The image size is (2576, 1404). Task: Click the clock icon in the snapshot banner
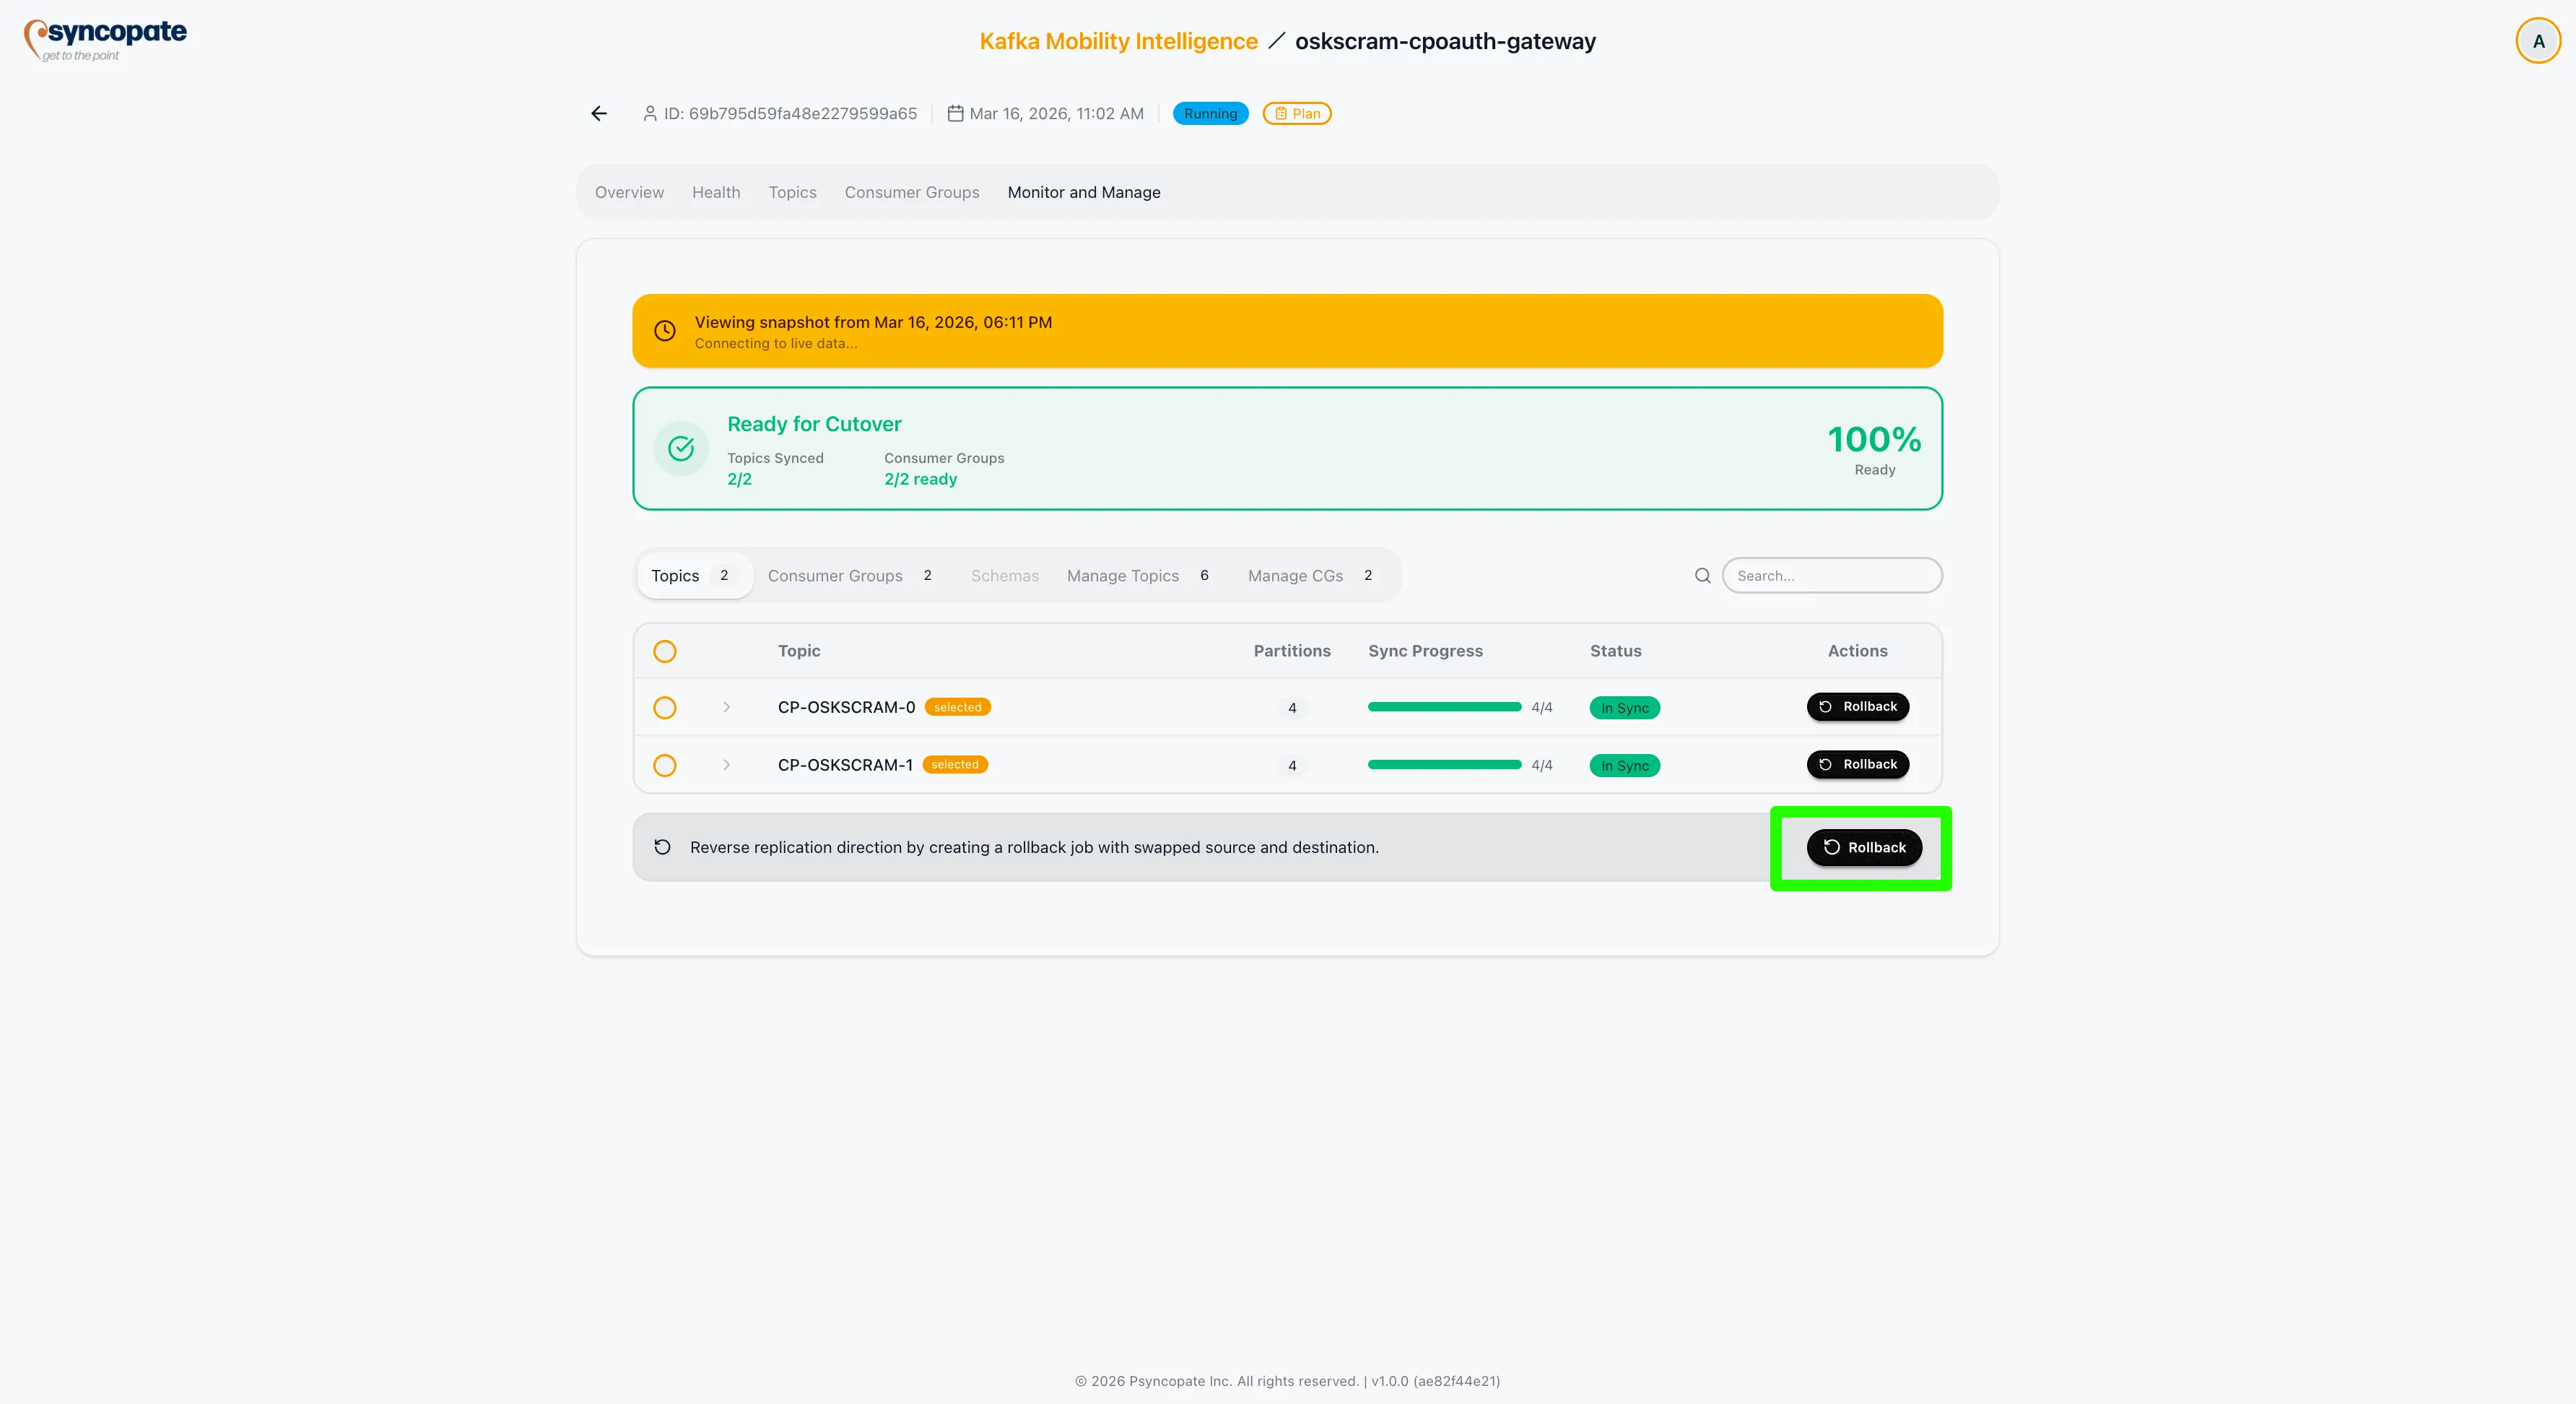pyautogui.click(x=665, y=330)
